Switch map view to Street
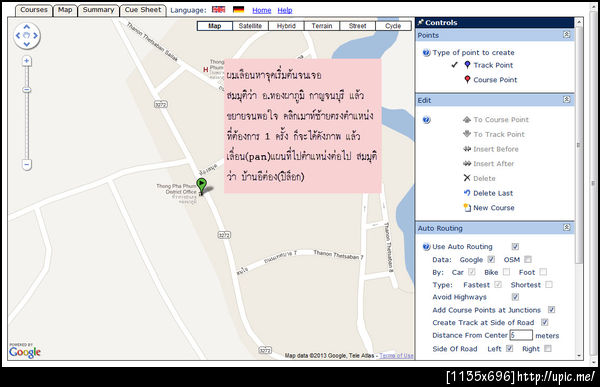This screenshot has width=600, height=387. (357, 26)
